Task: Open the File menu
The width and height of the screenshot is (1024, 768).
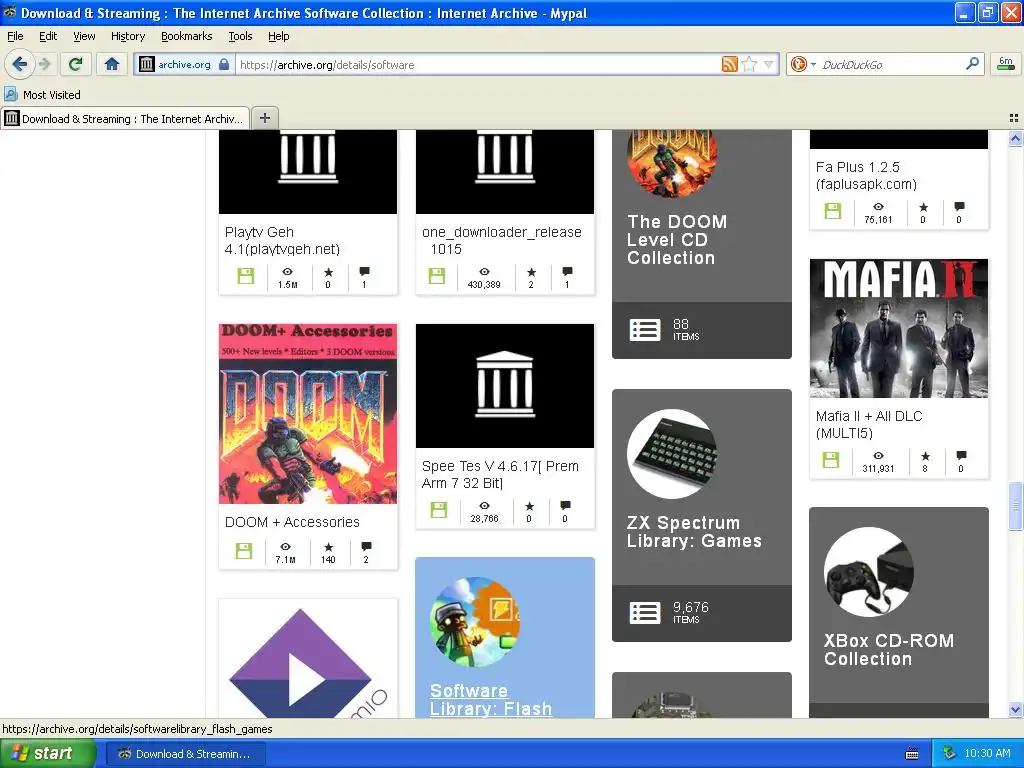Action: (15, 36)
